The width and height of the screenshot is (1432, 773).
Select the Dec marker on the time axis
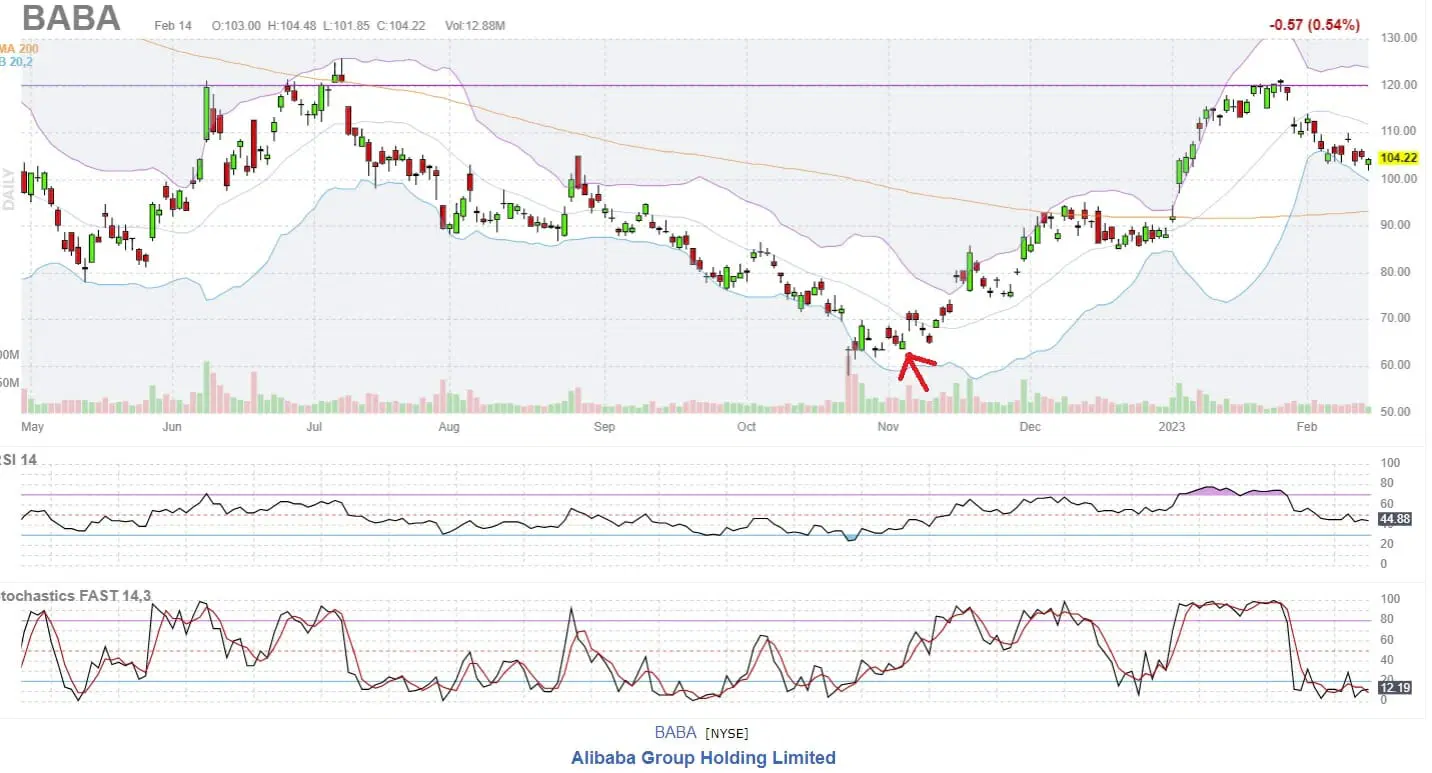coord(1029,427)
